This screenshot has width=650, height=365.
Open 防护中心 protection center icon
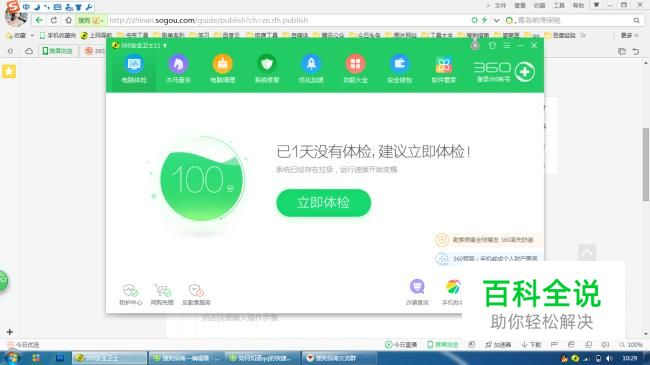[x=131, y=294]
